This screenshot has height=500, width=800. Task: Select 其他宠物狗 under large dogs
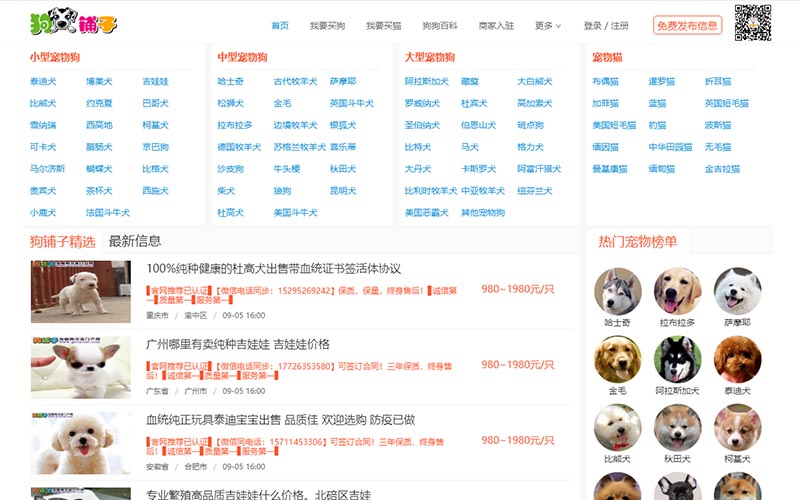pos(483,212)
